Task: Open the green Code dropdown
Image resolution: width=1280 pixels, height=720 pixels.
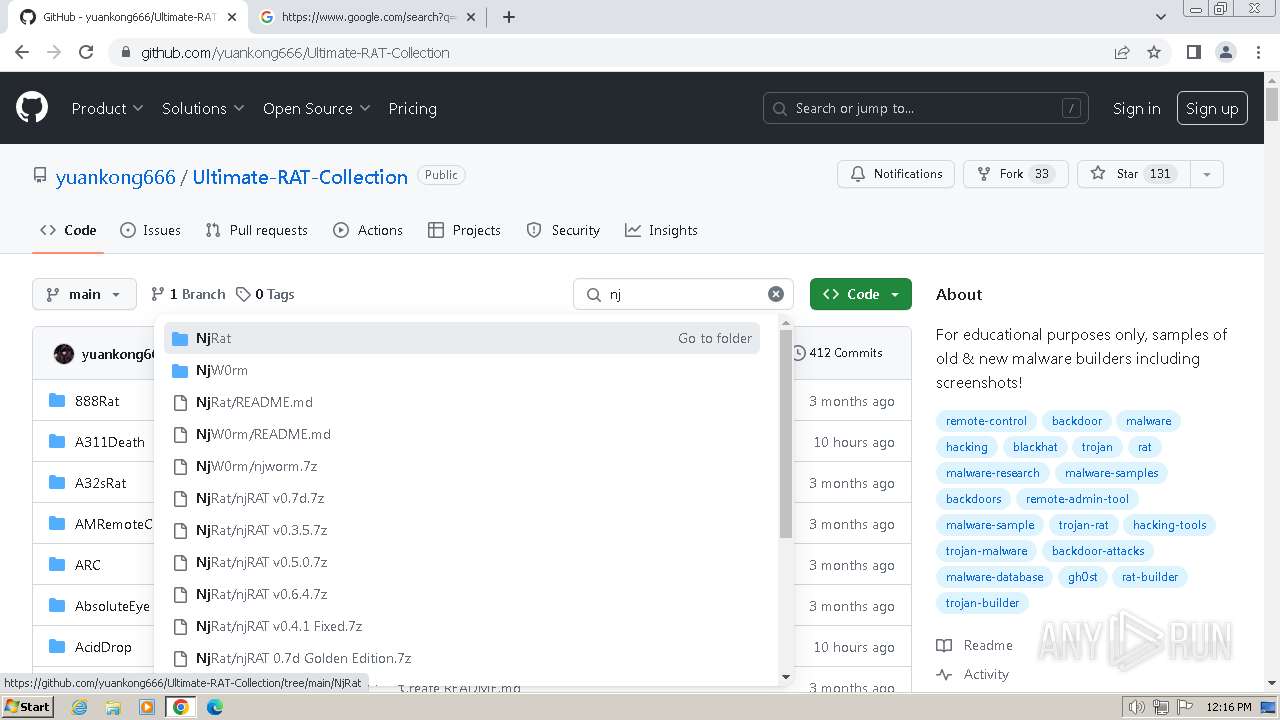Action: (x=861, y=294)
